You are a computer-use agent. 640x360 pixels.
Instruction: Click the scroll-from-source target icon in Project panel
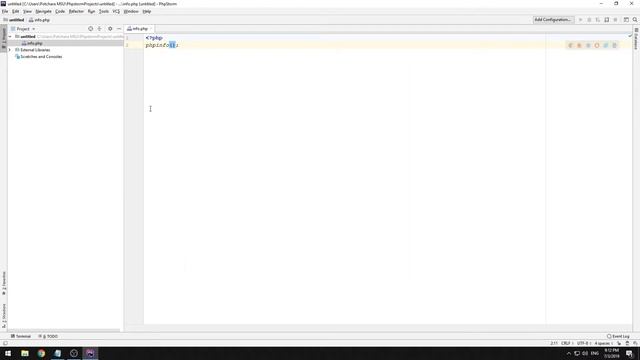point(91,29)
